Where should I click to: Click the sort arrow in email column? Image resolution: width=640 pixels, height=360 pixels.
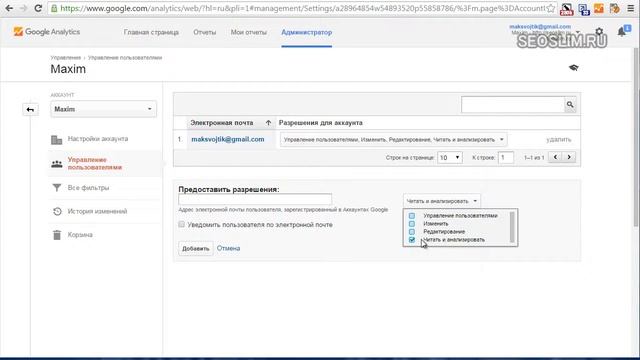268,123
